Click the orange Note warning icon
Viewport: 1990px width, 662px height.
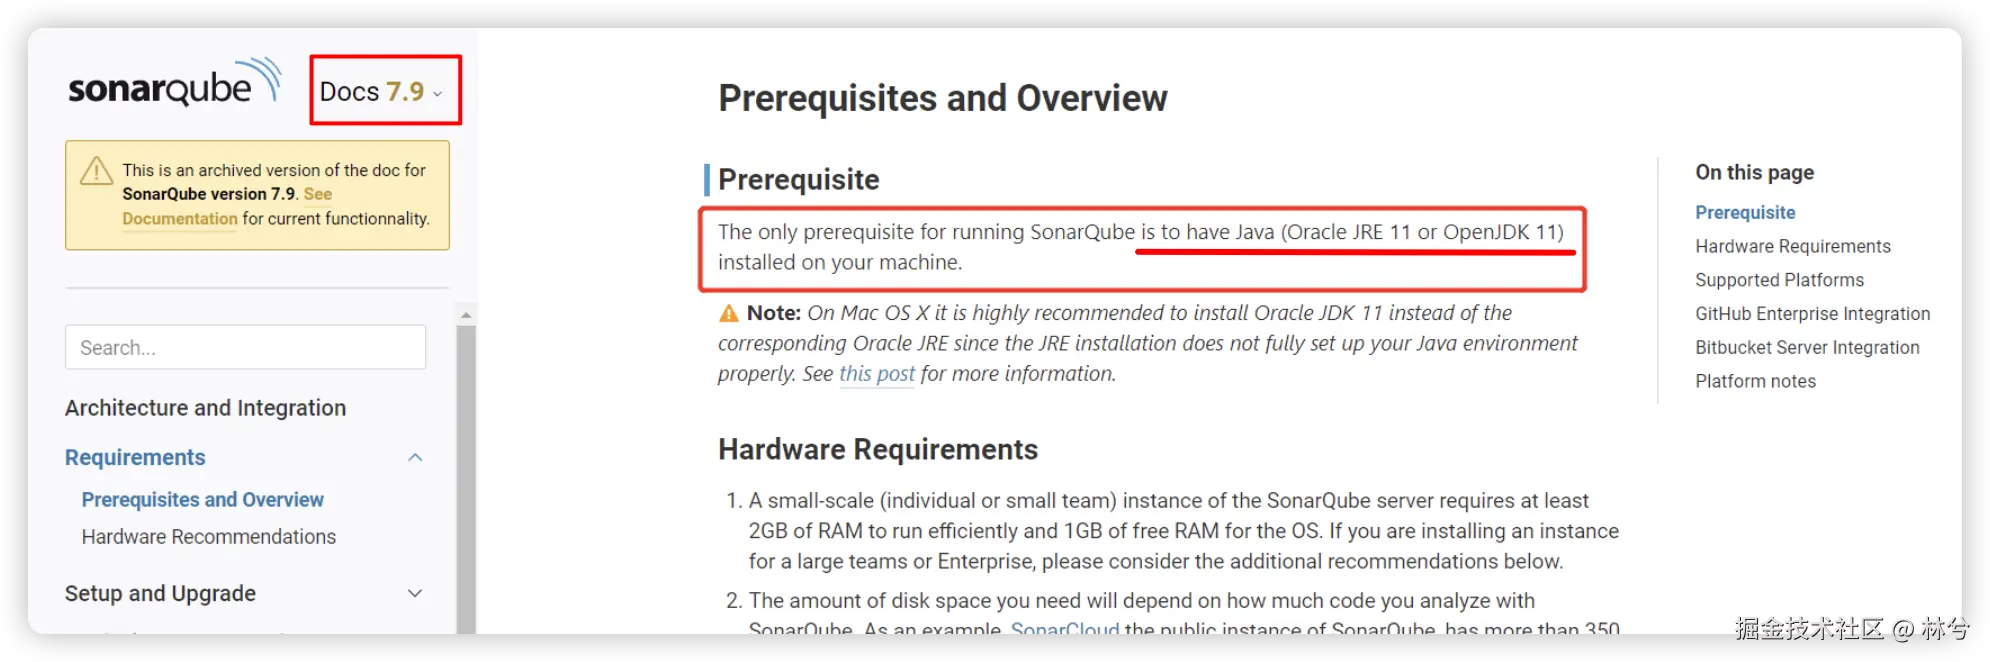click(x=729, y=313)
